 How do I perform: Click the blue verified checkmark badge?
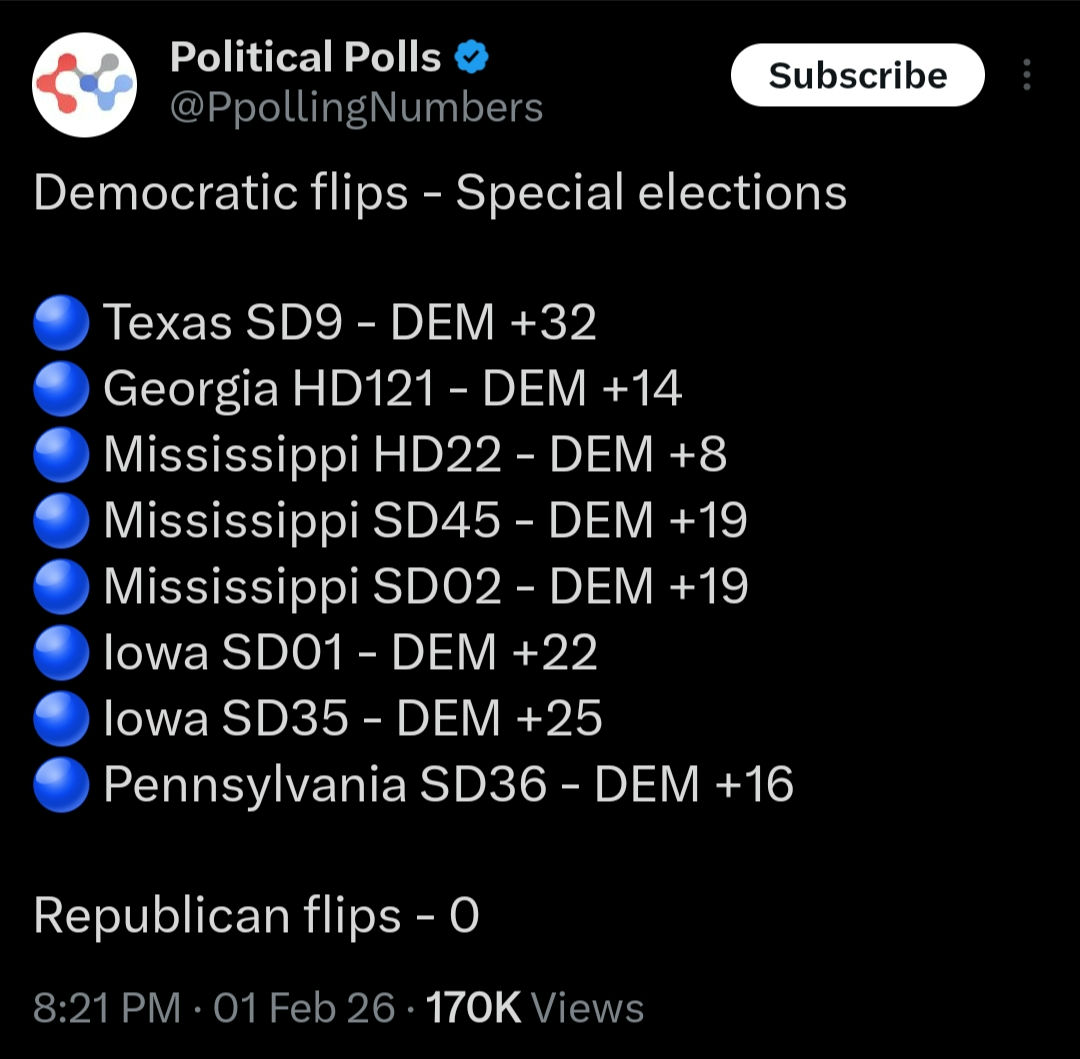click(x=472, y=58)
